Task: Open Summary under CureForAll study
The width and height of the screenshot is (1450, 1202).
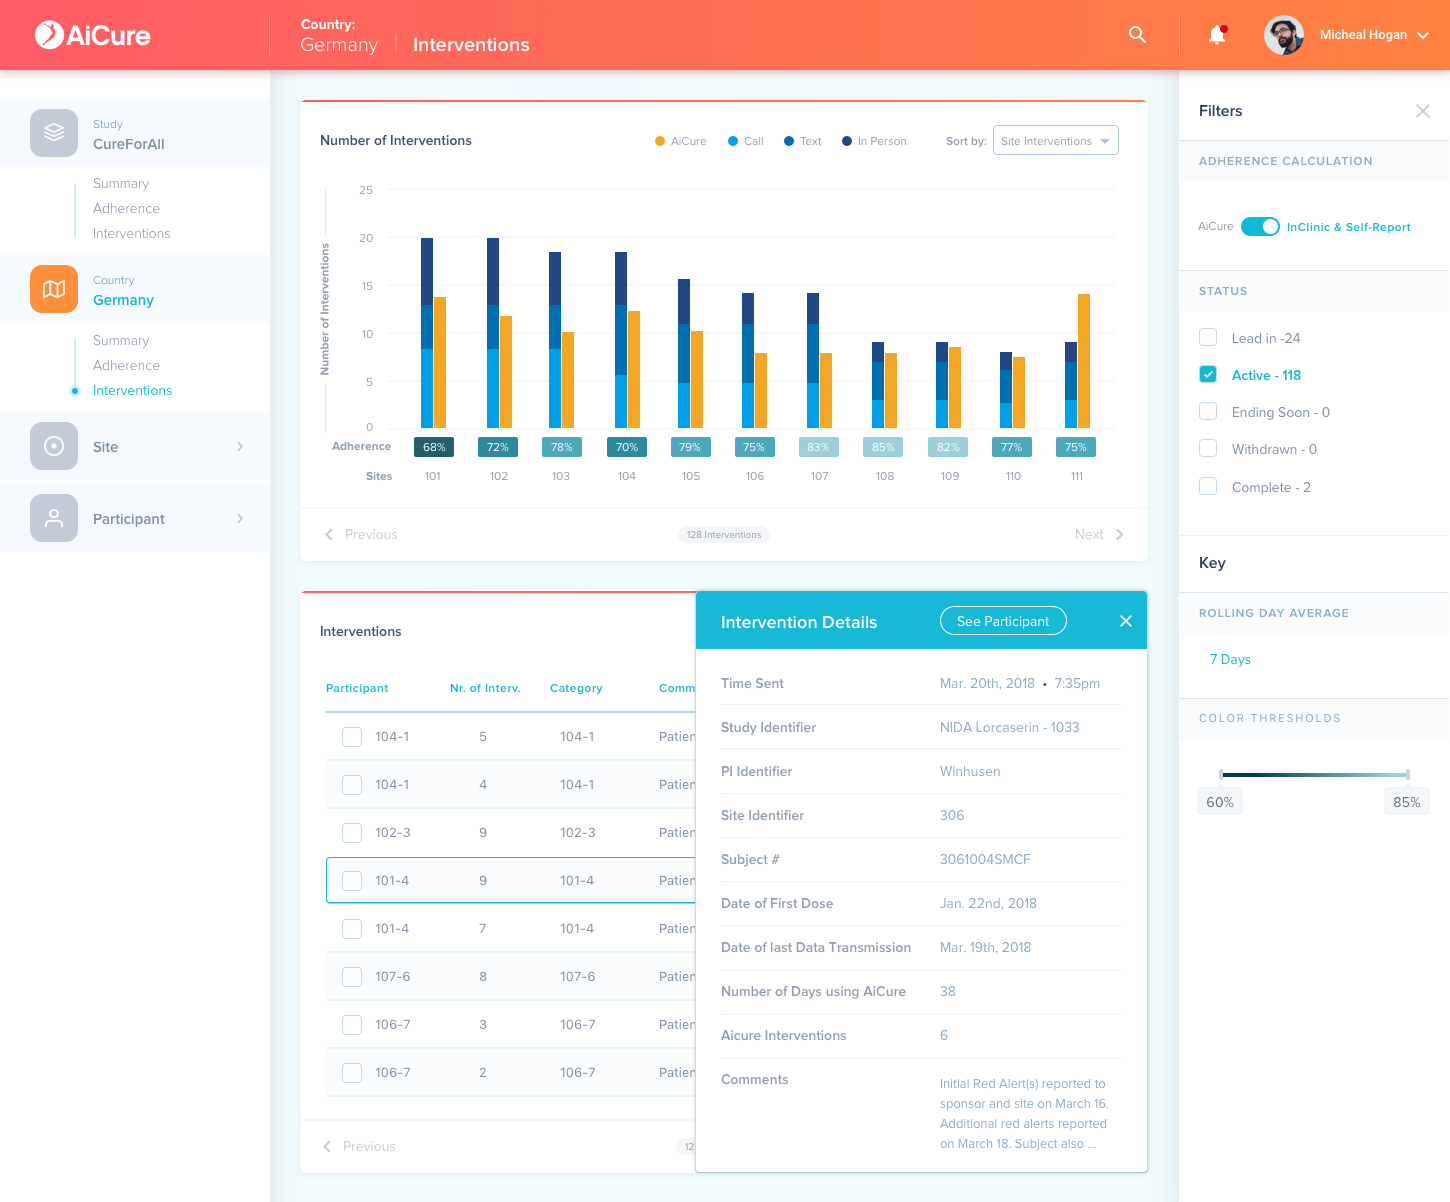Action: (x=121, y=183)
